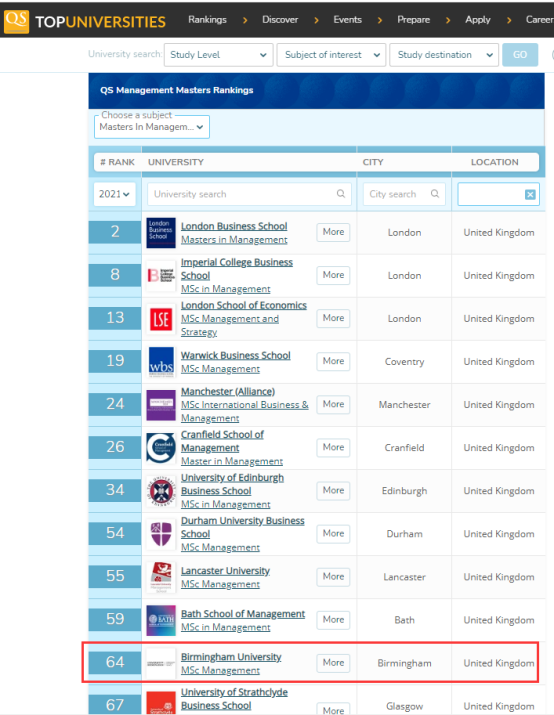Open University of Strathclyde Business School link
Screen dimensions: 554x715
[x=234, y=699]
